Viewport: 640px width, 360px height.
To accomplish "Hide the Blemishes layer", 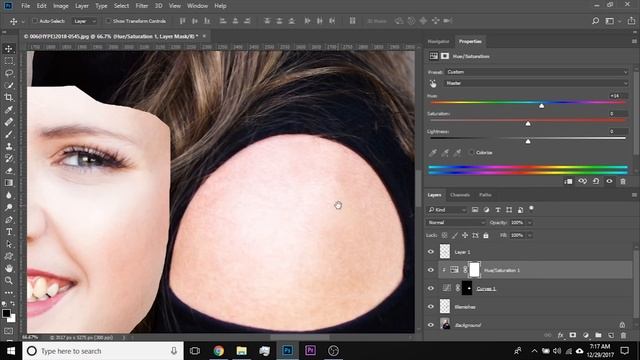I will click(x=431, y=307).
